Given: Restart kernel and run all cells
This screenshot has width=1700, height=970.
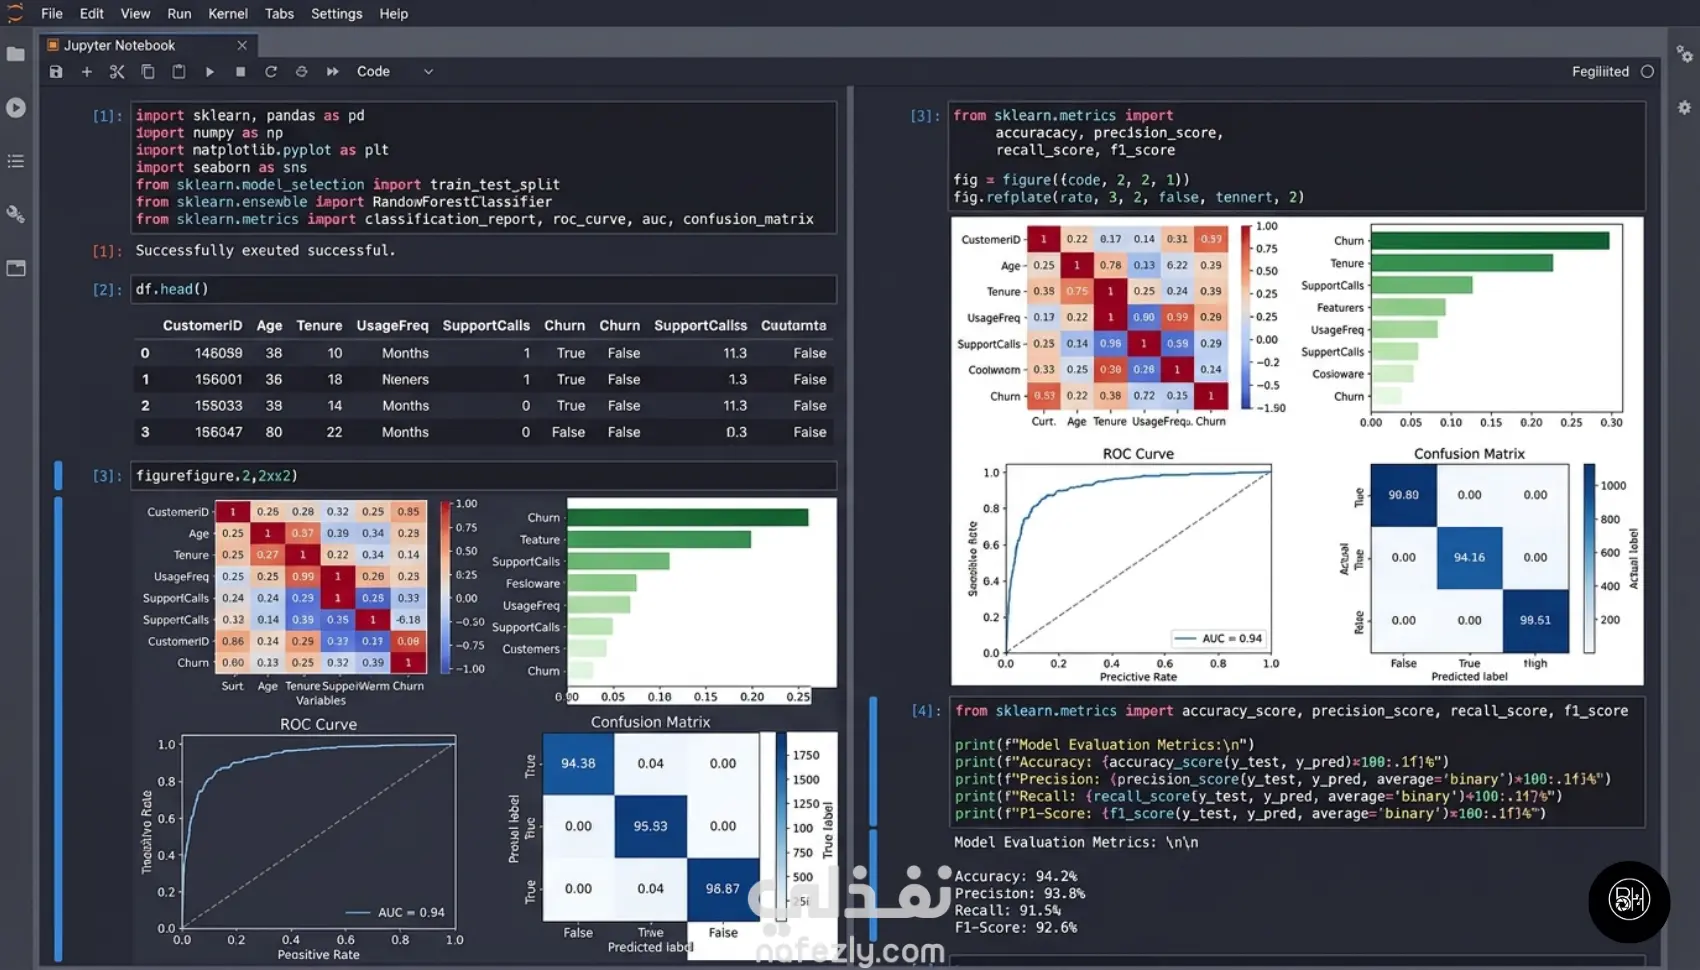Looking at the screenshot, I should [333, 72].
